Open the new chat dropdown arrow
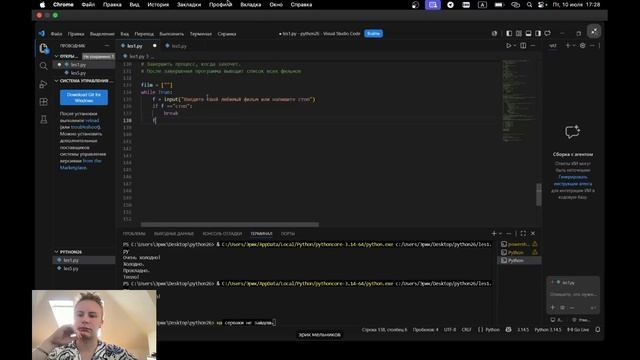Viewport: 640px width, 360px height. click(x=574, y=46)
